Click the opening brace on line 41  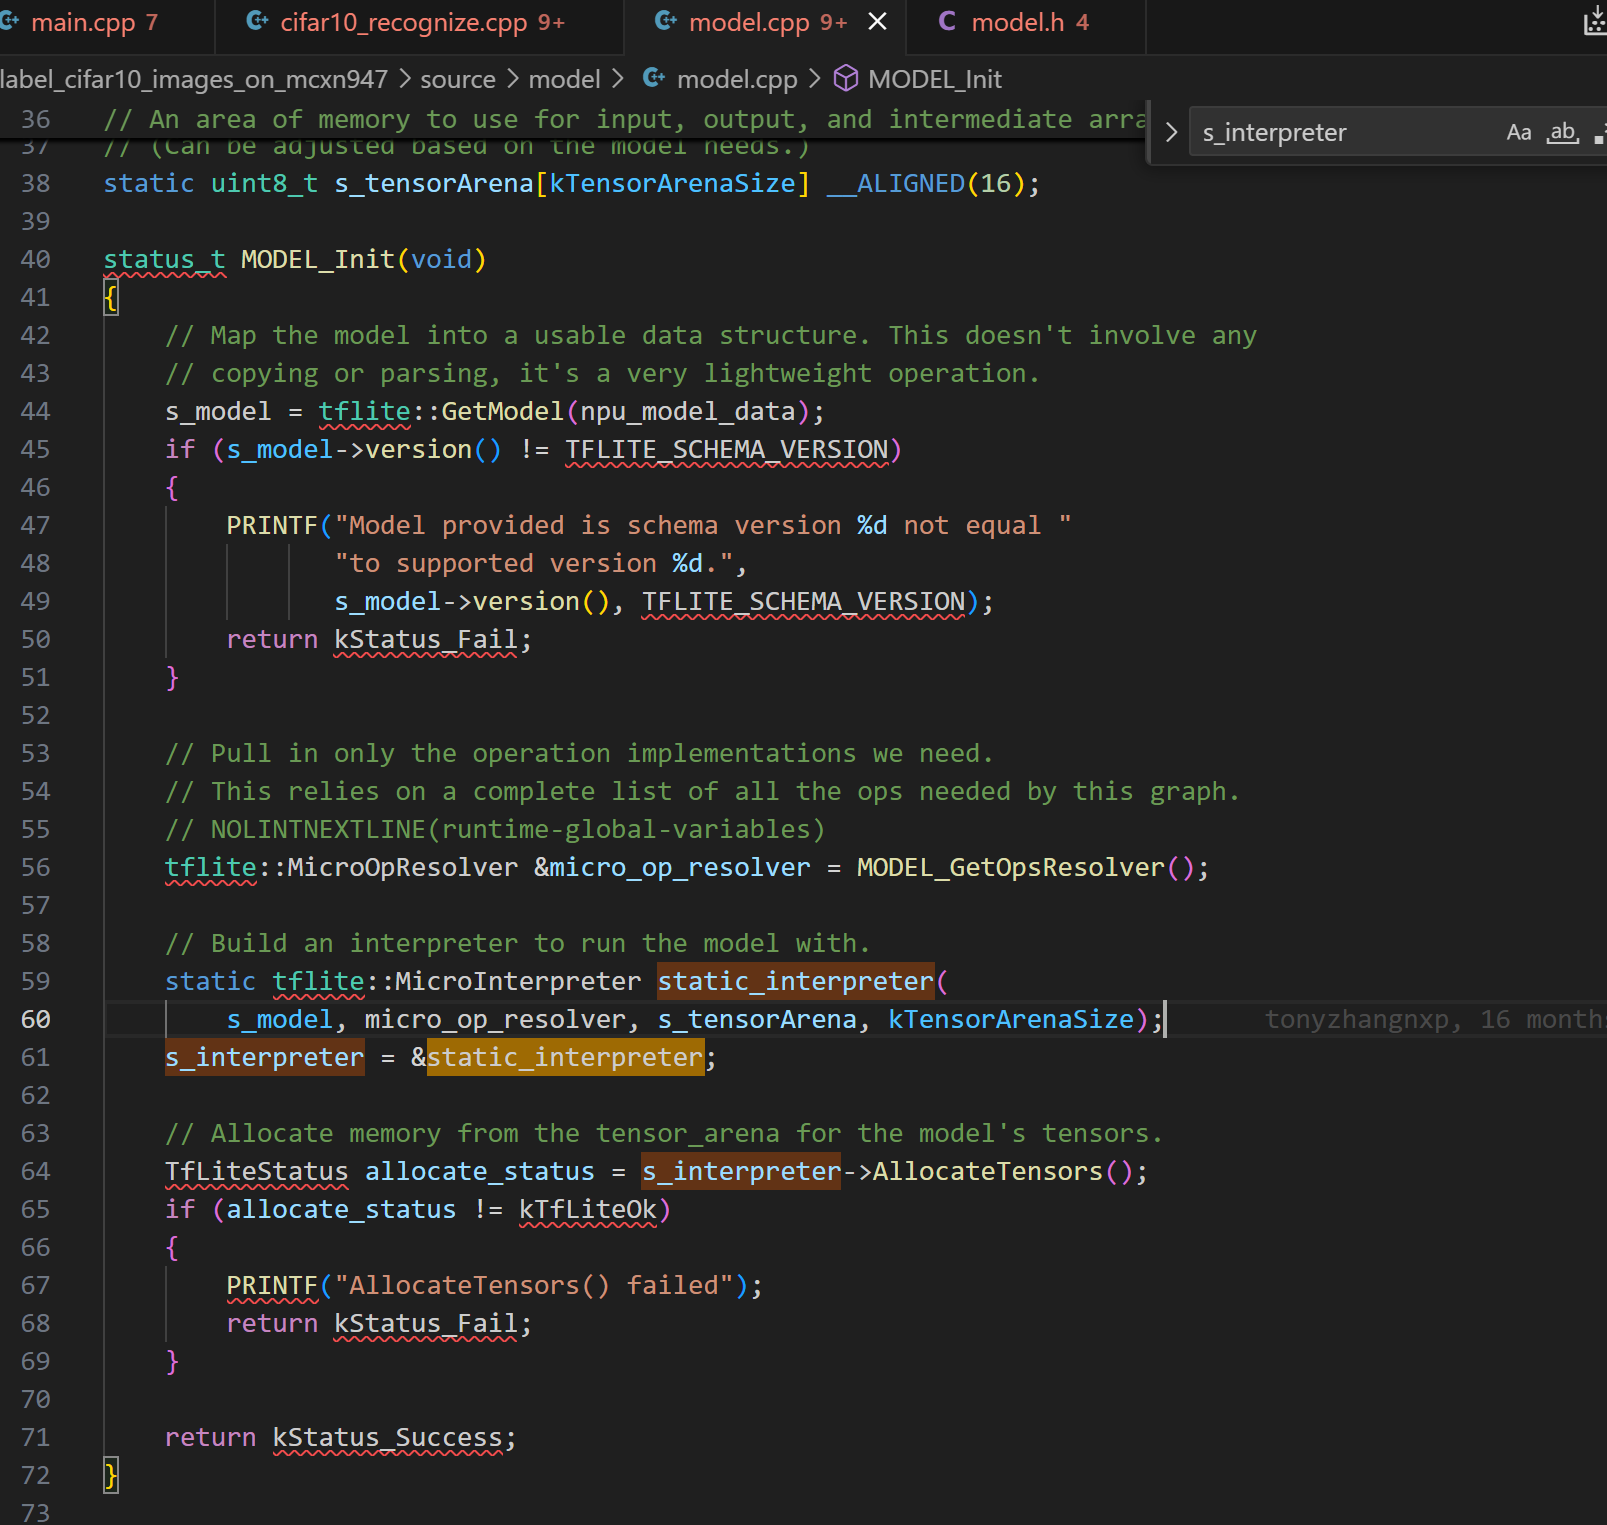[111, 297]
